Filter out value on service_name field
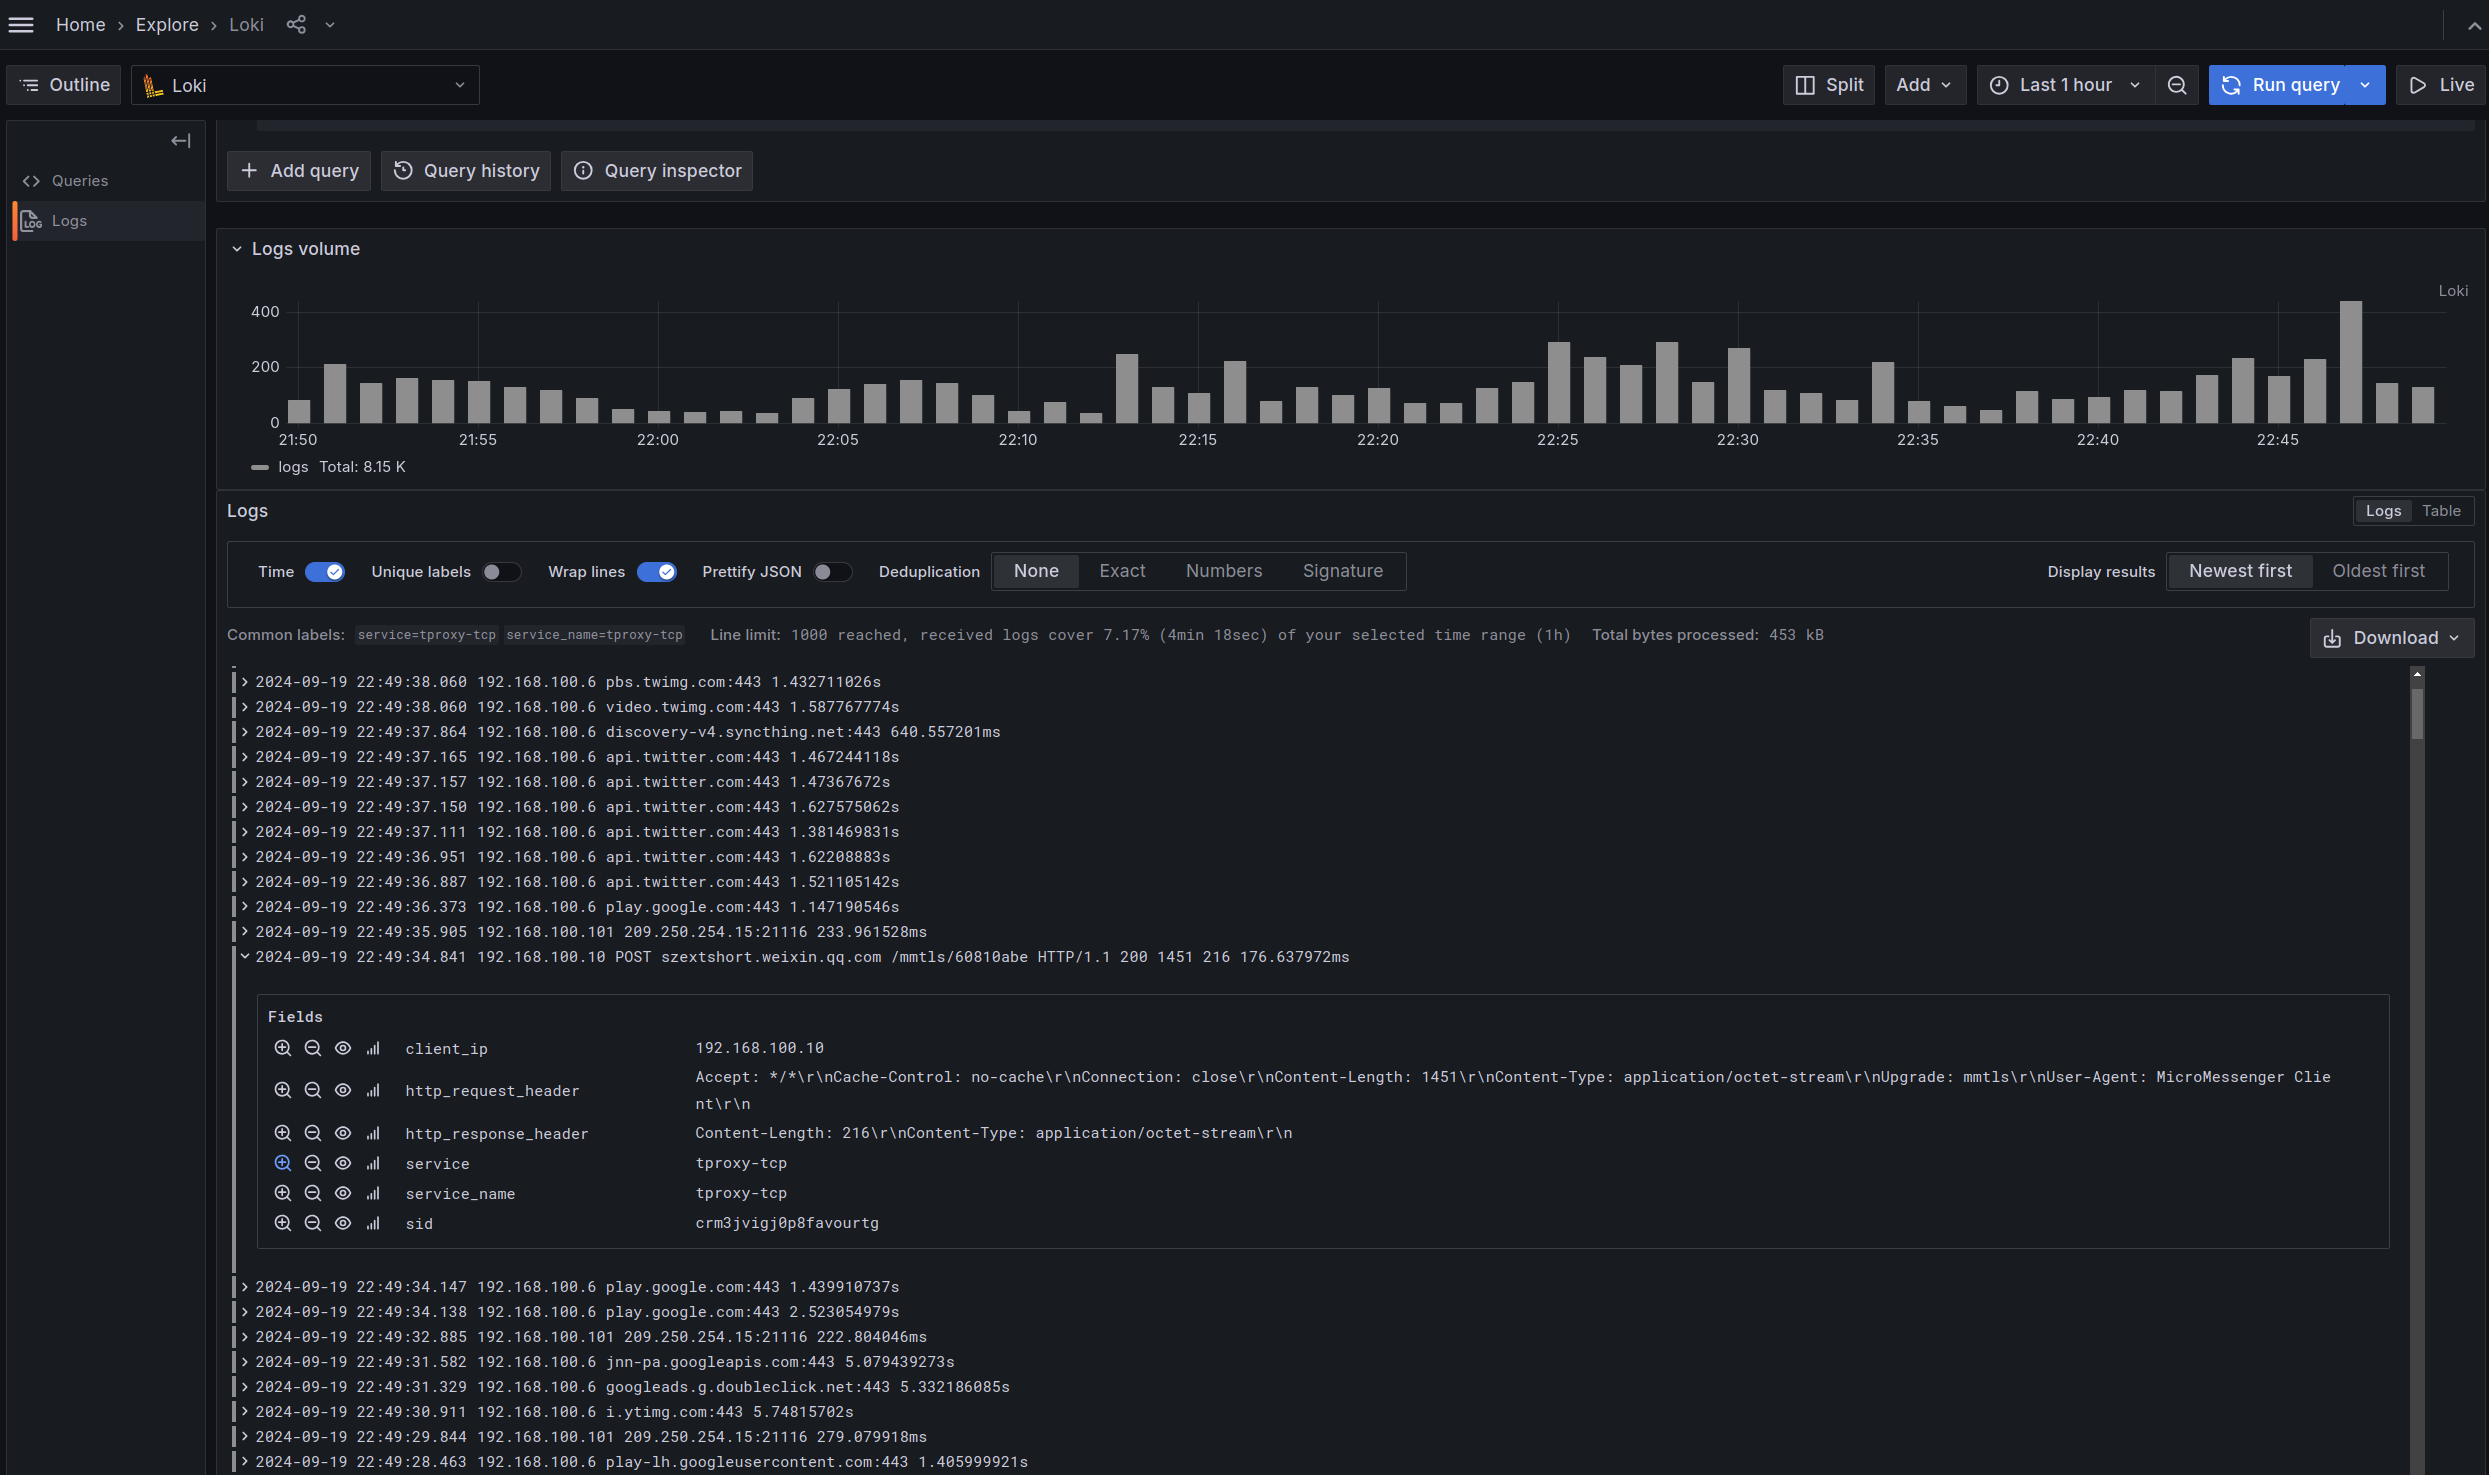The image size is (2489, 1475). point(313,1193)
